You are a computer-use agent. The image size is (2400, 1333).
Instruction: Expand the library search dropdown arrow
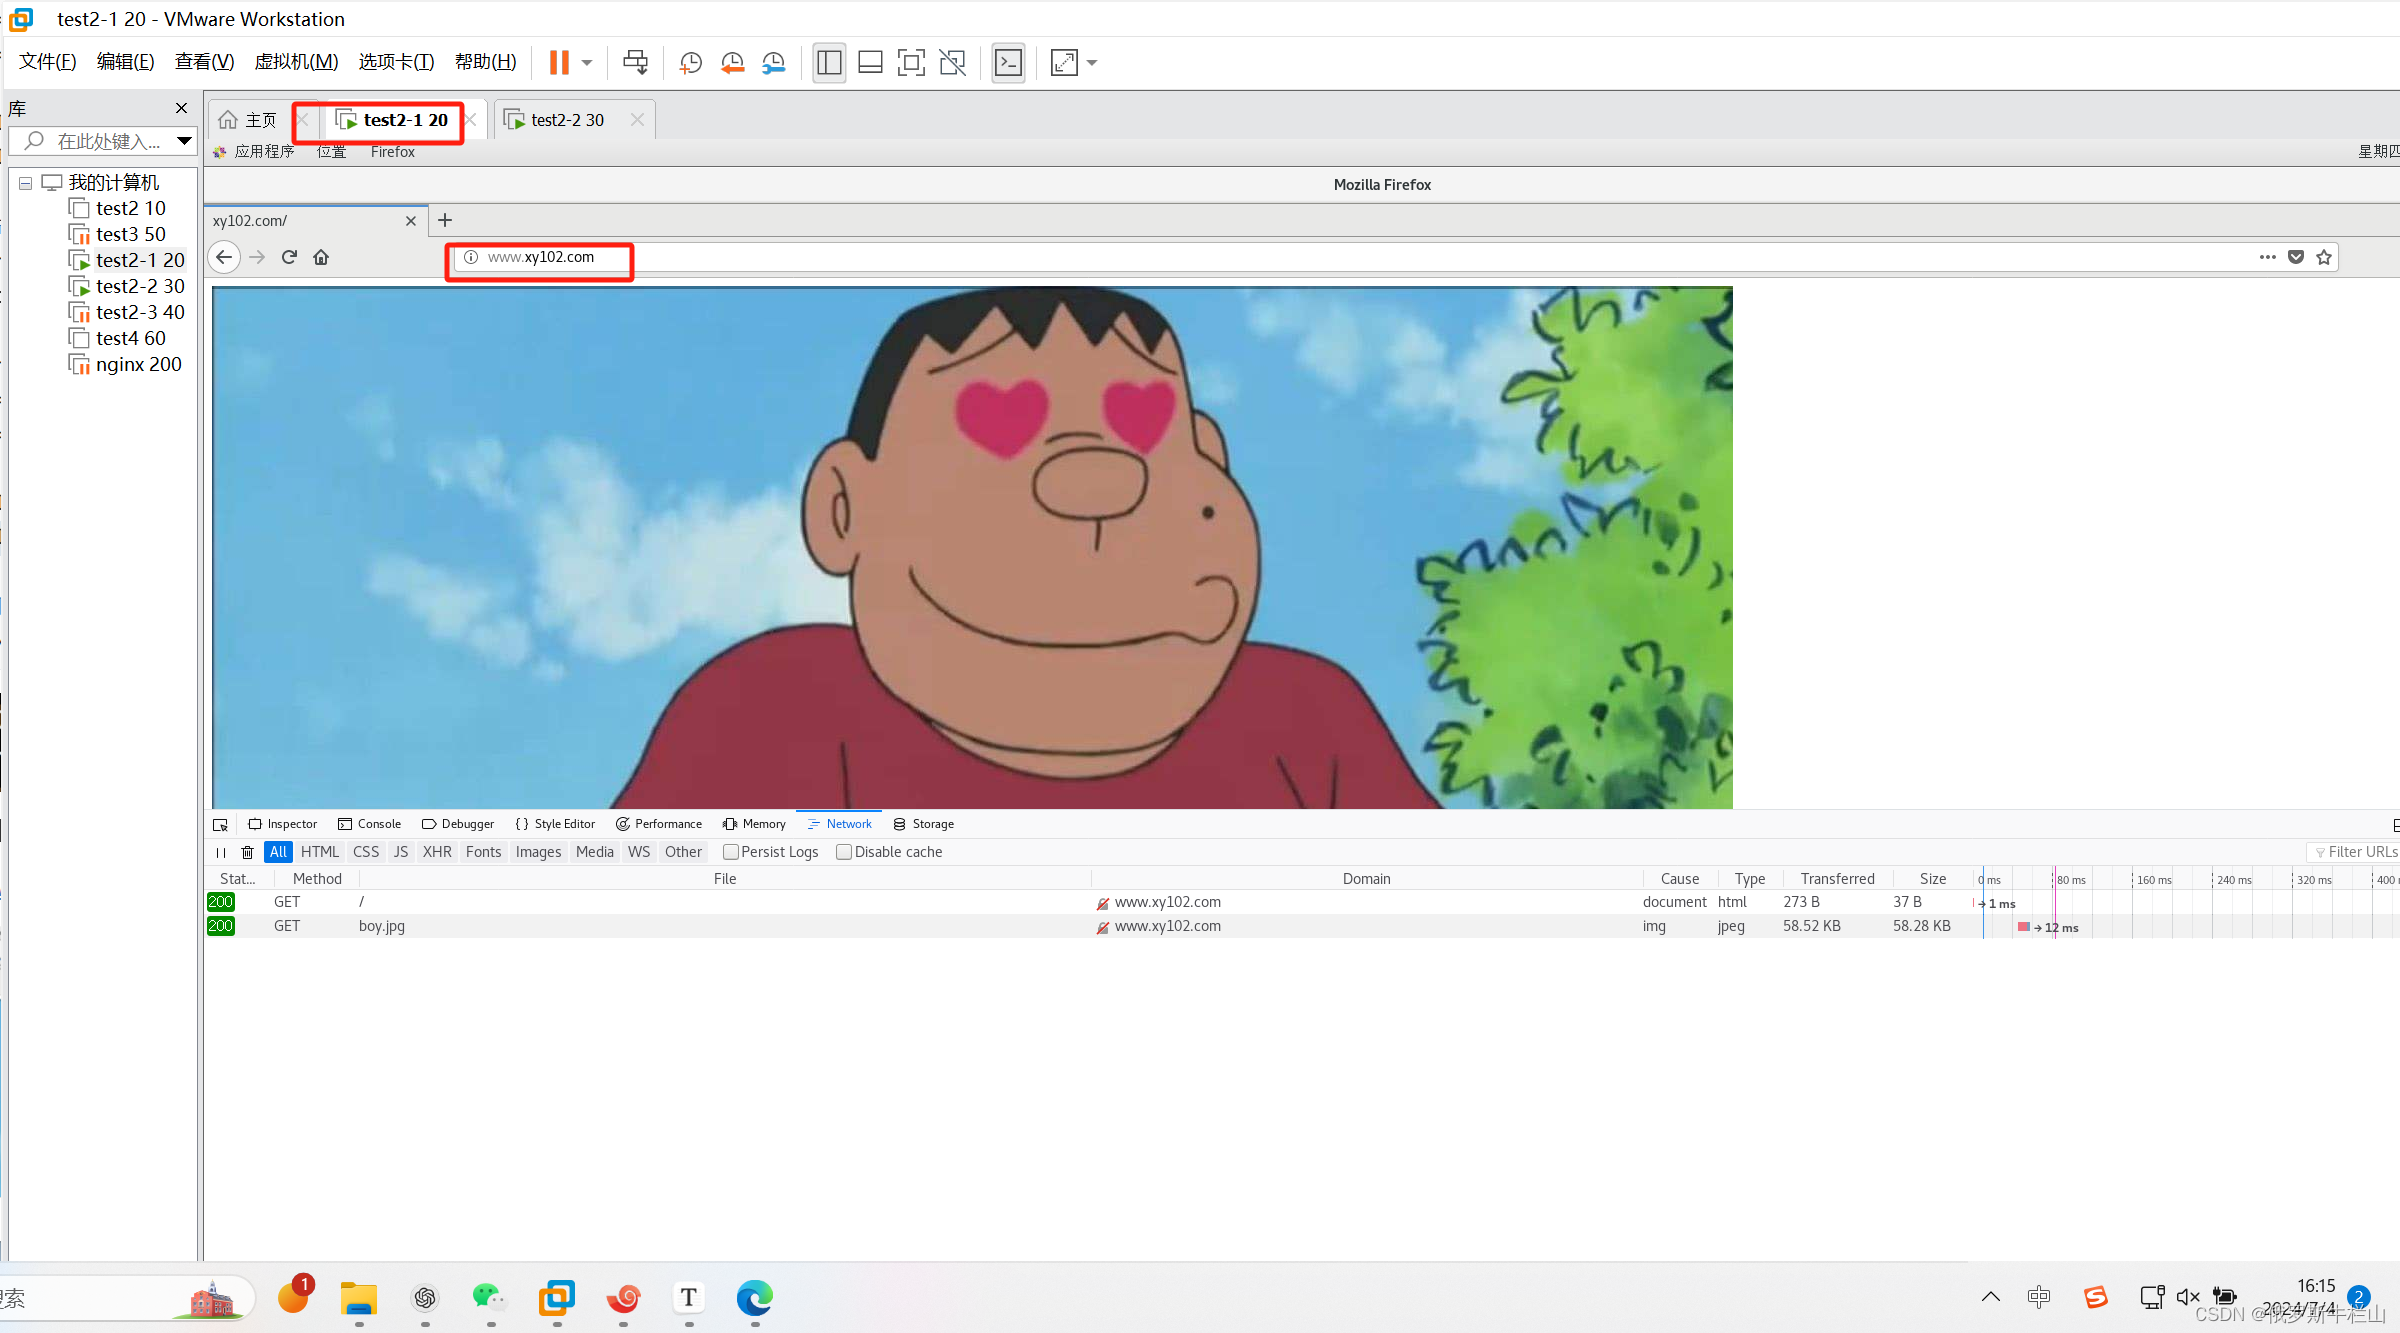184,141
